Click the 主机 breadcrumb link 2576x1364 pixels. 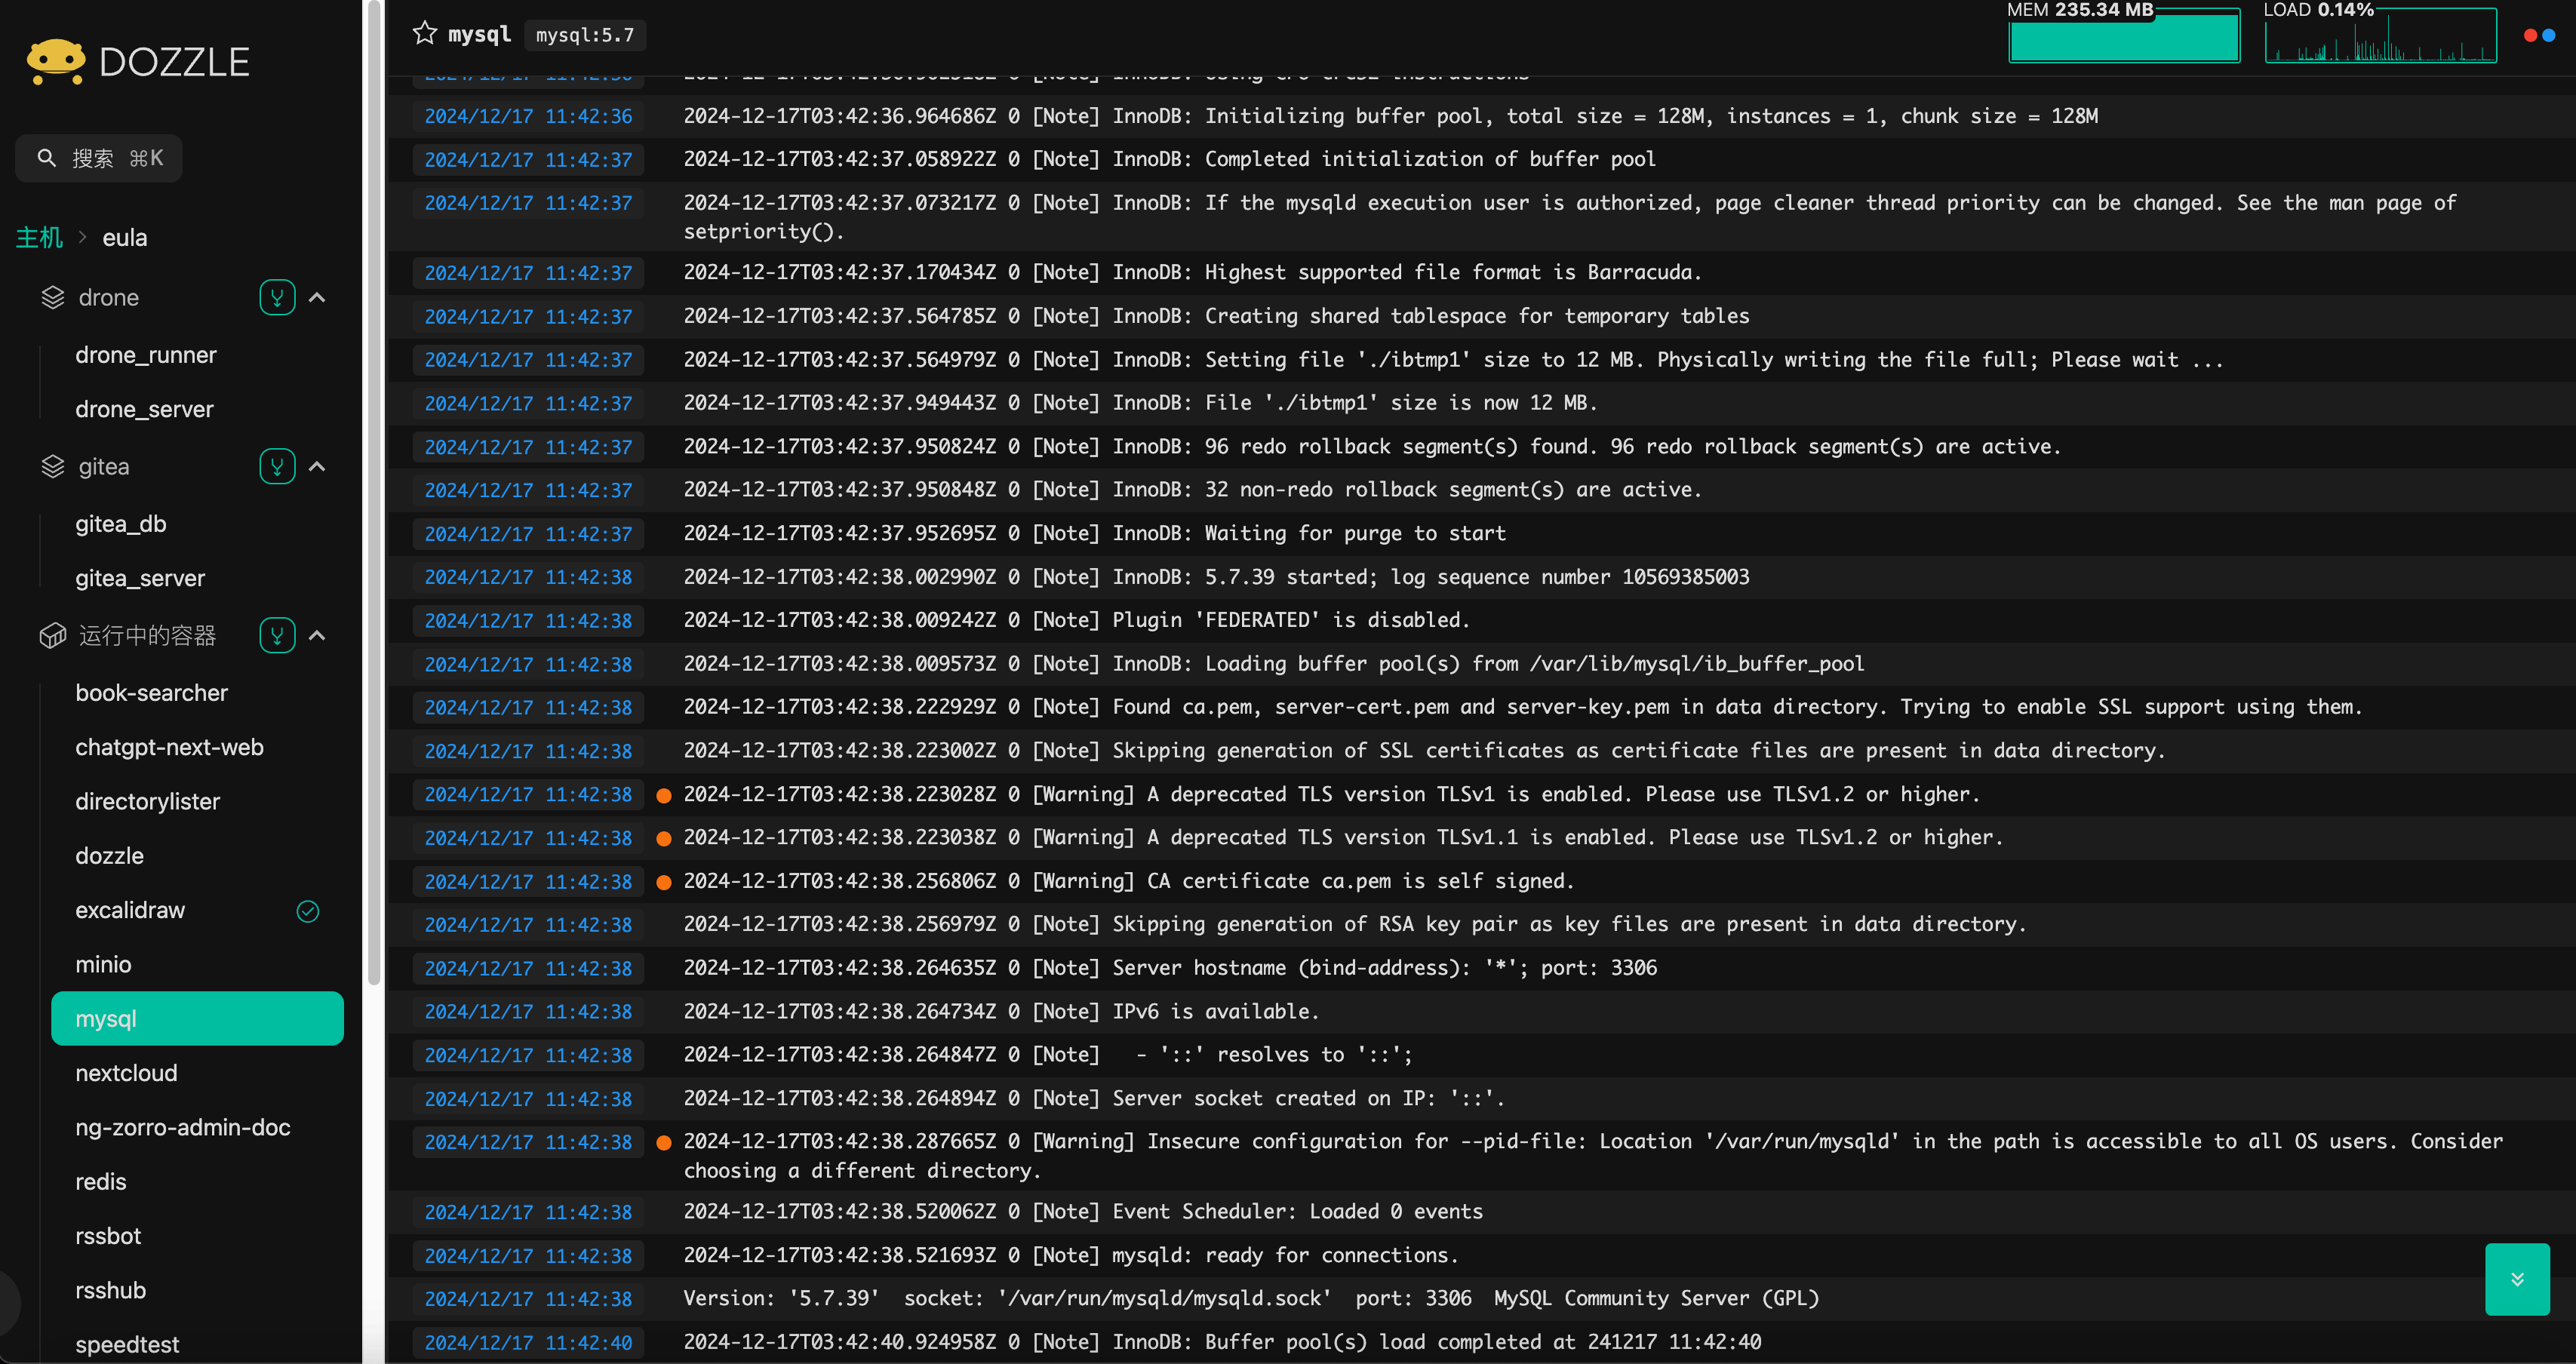pyautogui.click(x=39, y=238)
